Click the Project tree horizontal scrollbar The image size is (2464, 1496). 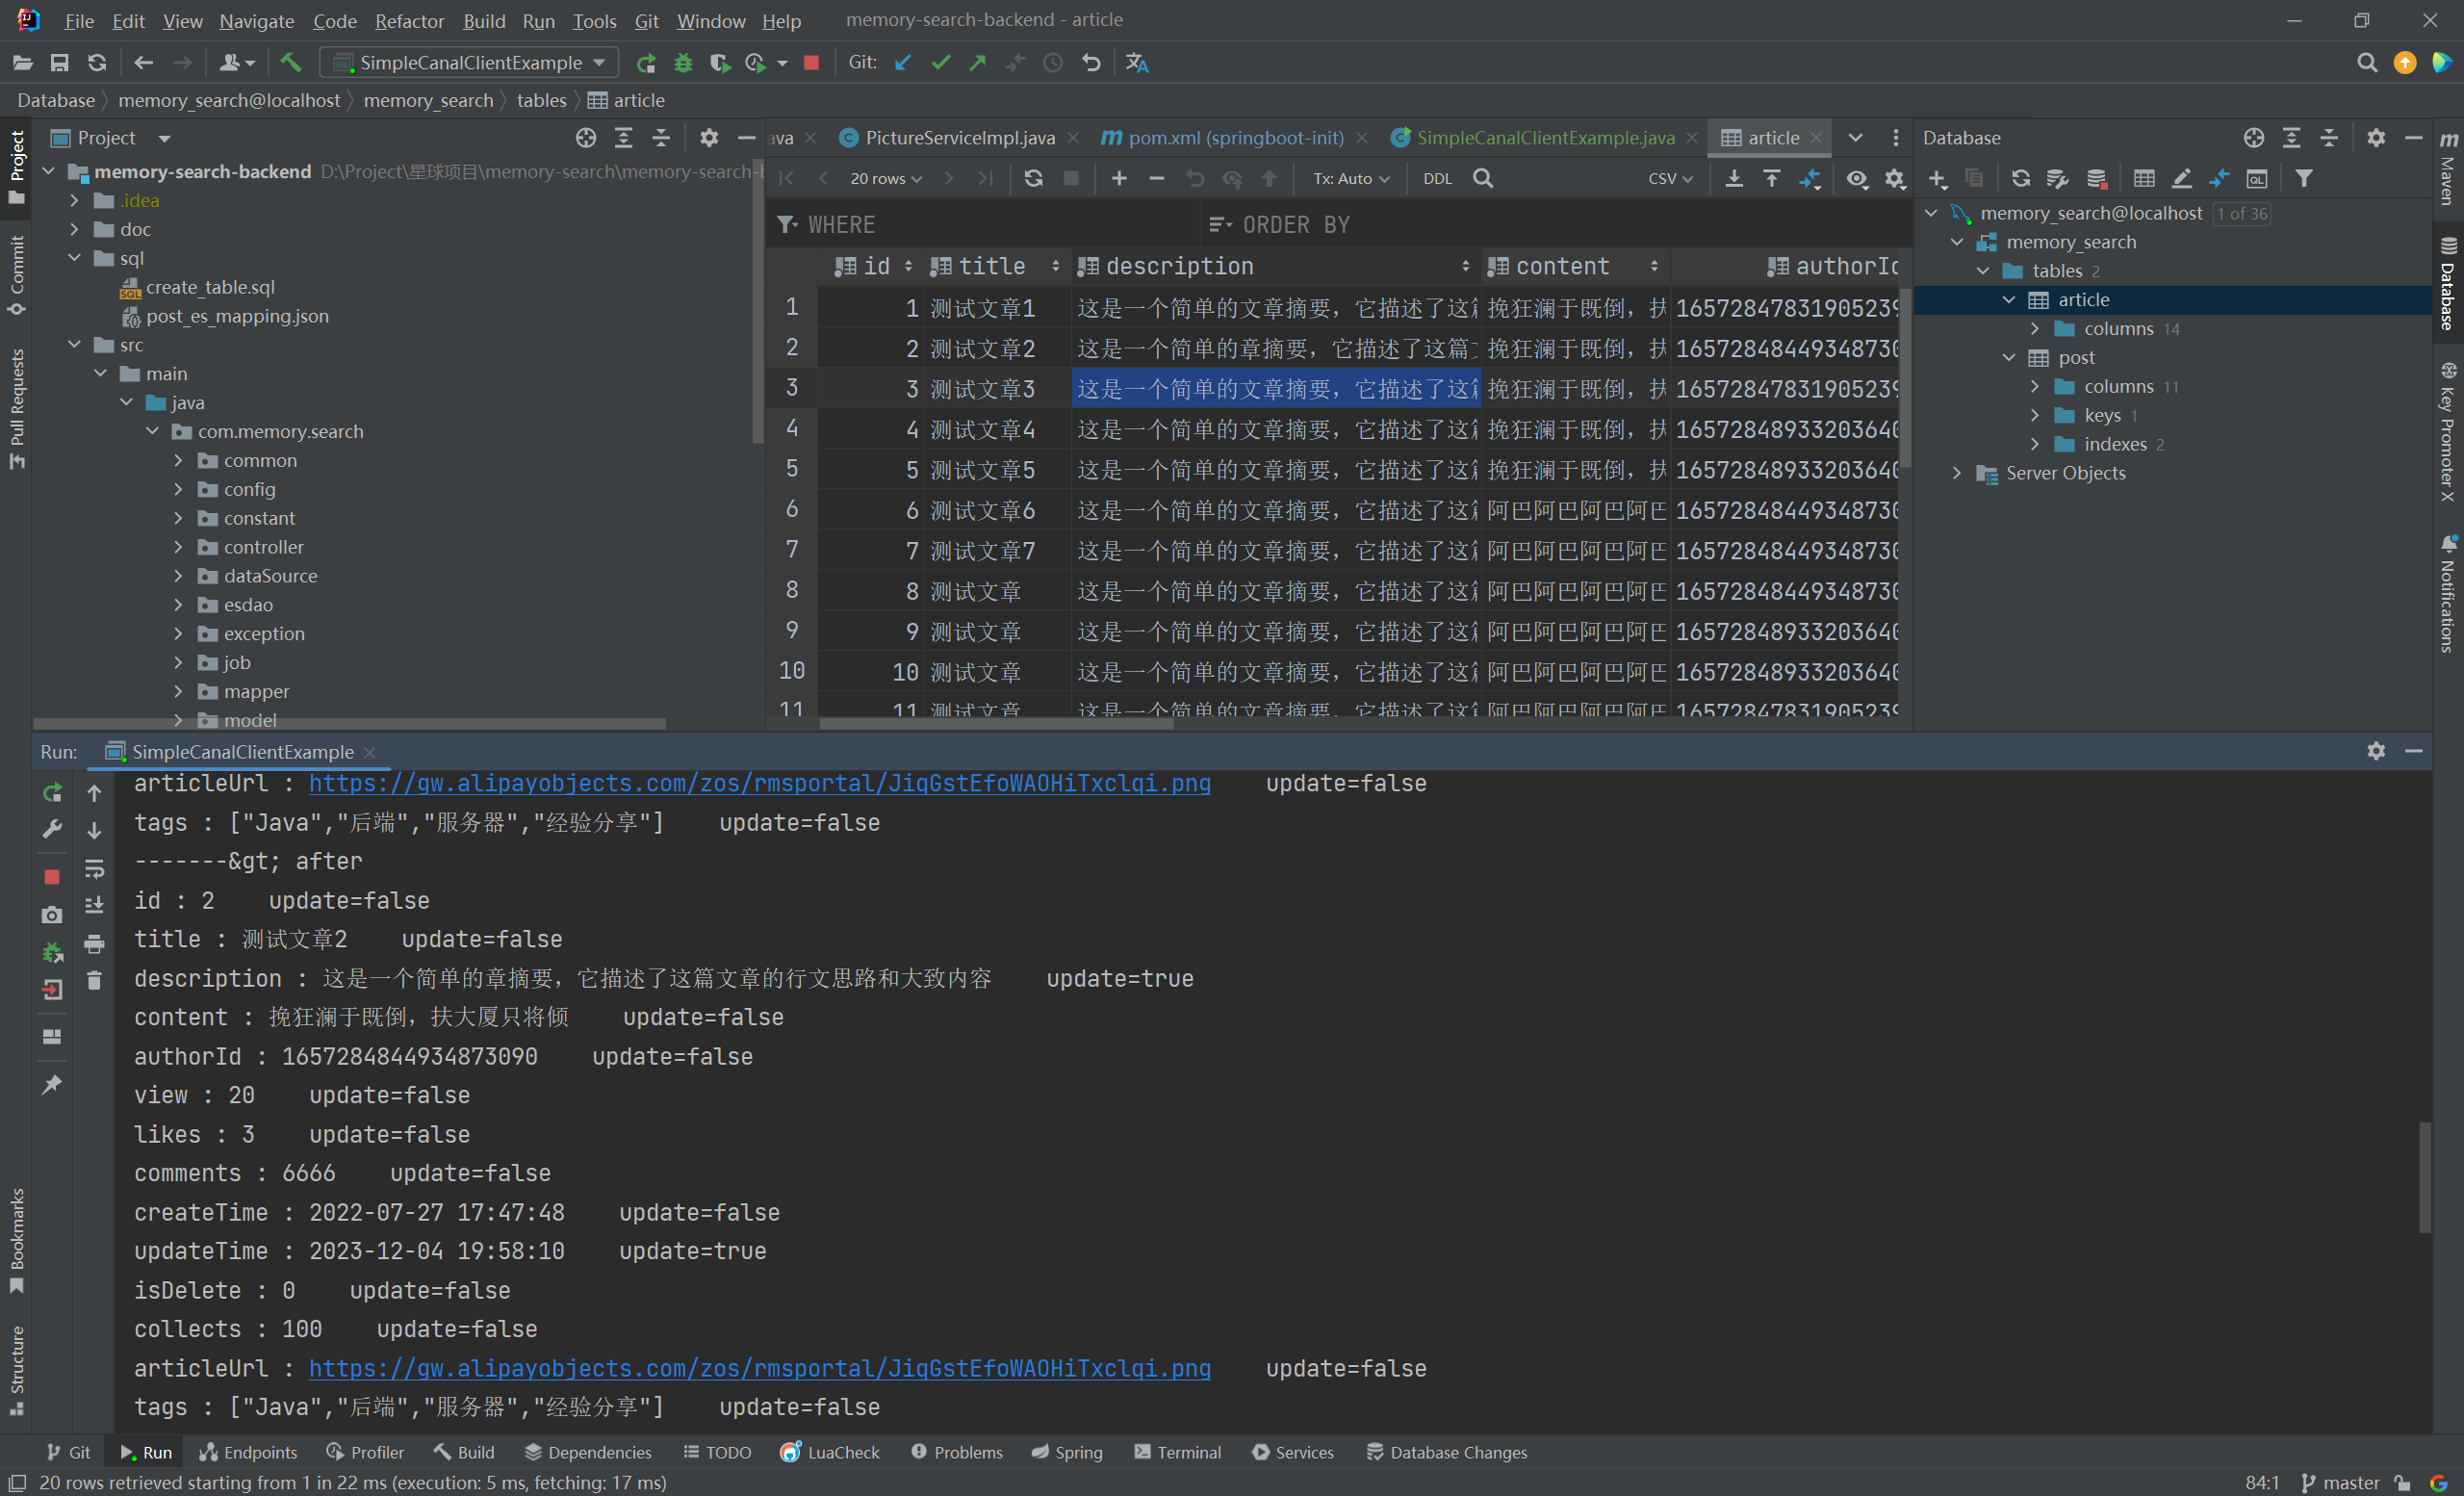pos(349,723)
